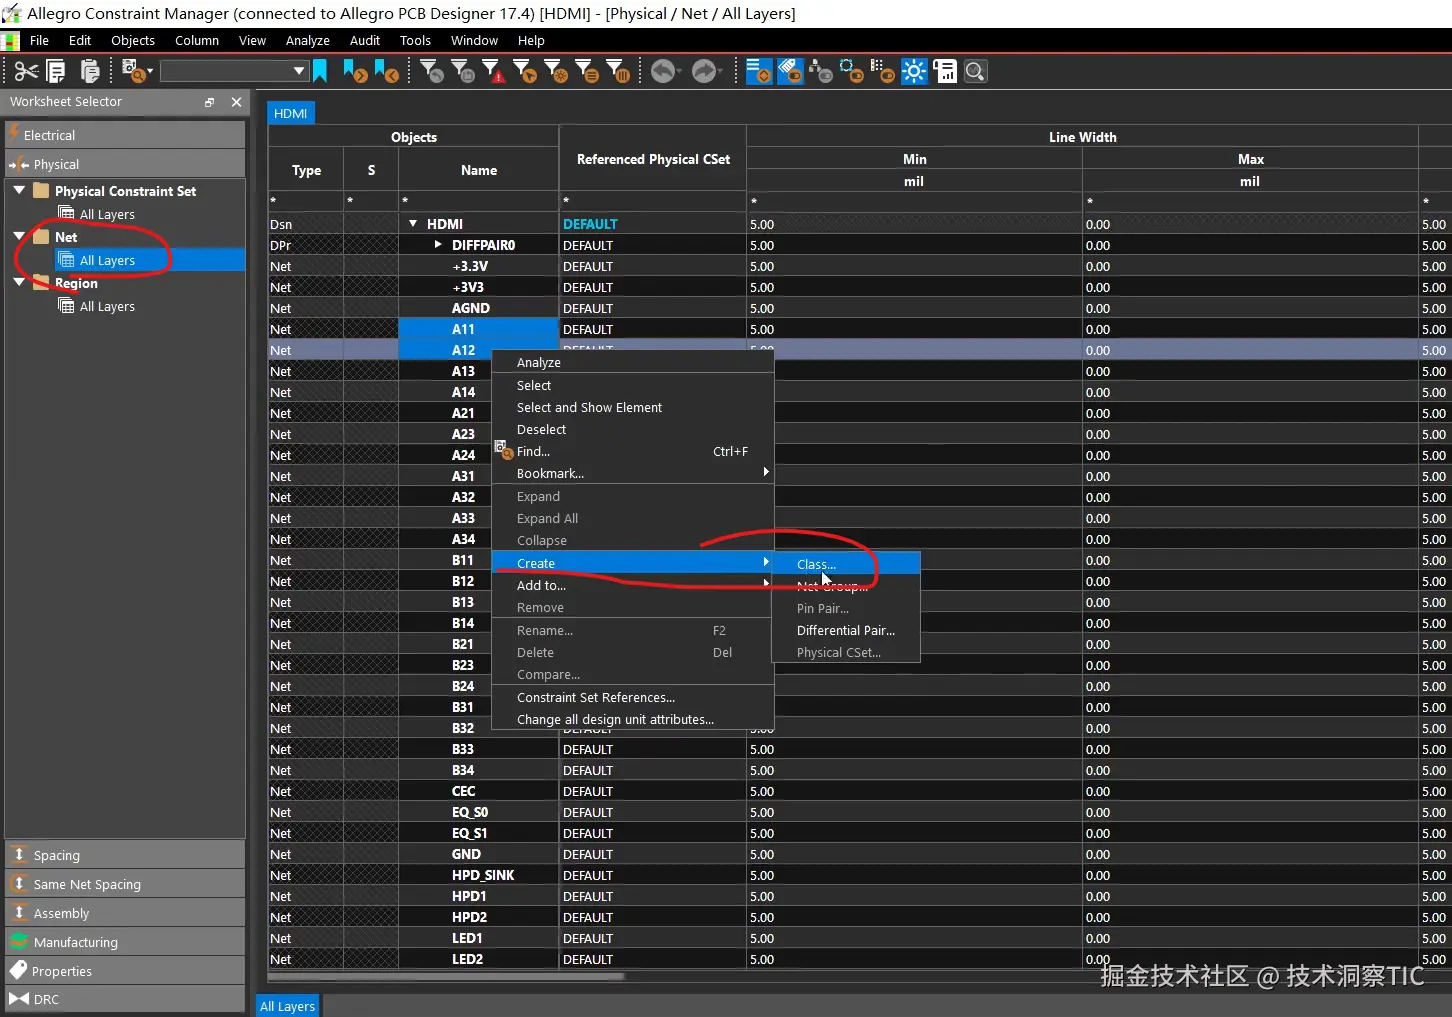This screenshot has height=1017, width=1452.
Task: Expand the DIFFPAIR0 row arrow
Action: (x=438, y=245)
